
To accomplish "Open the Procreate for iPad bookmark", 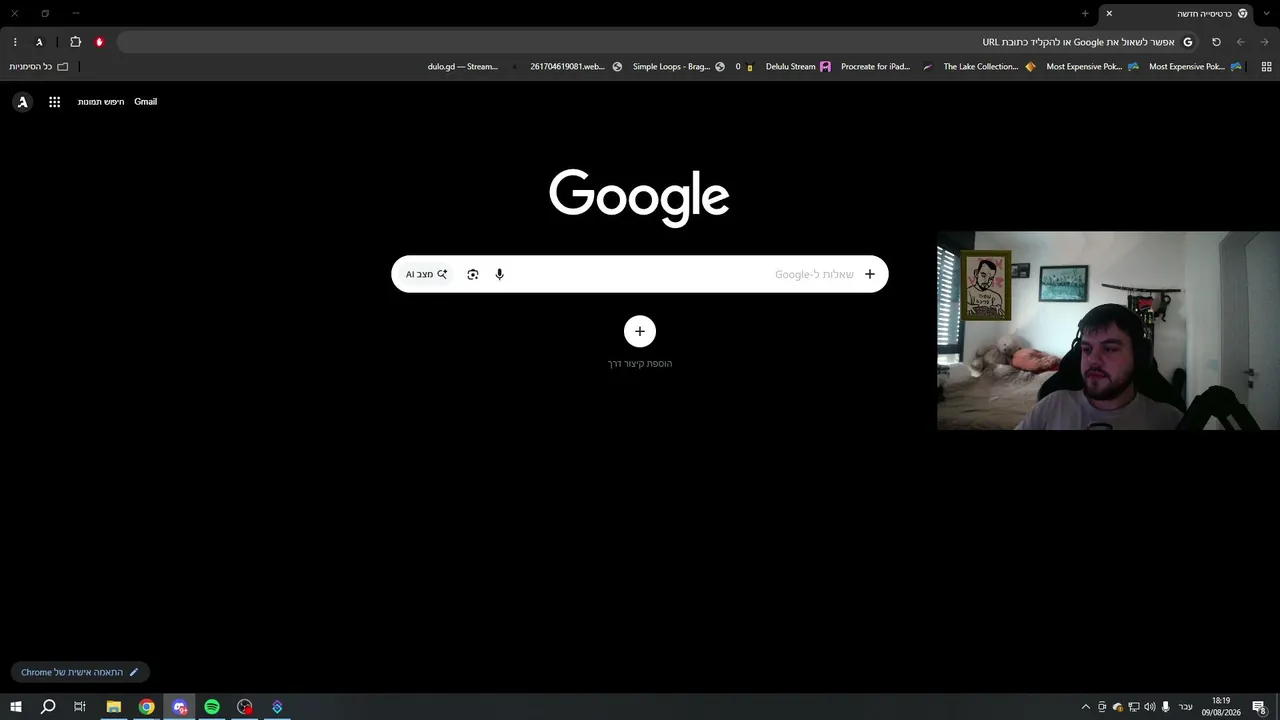I will tap(886, 67).
